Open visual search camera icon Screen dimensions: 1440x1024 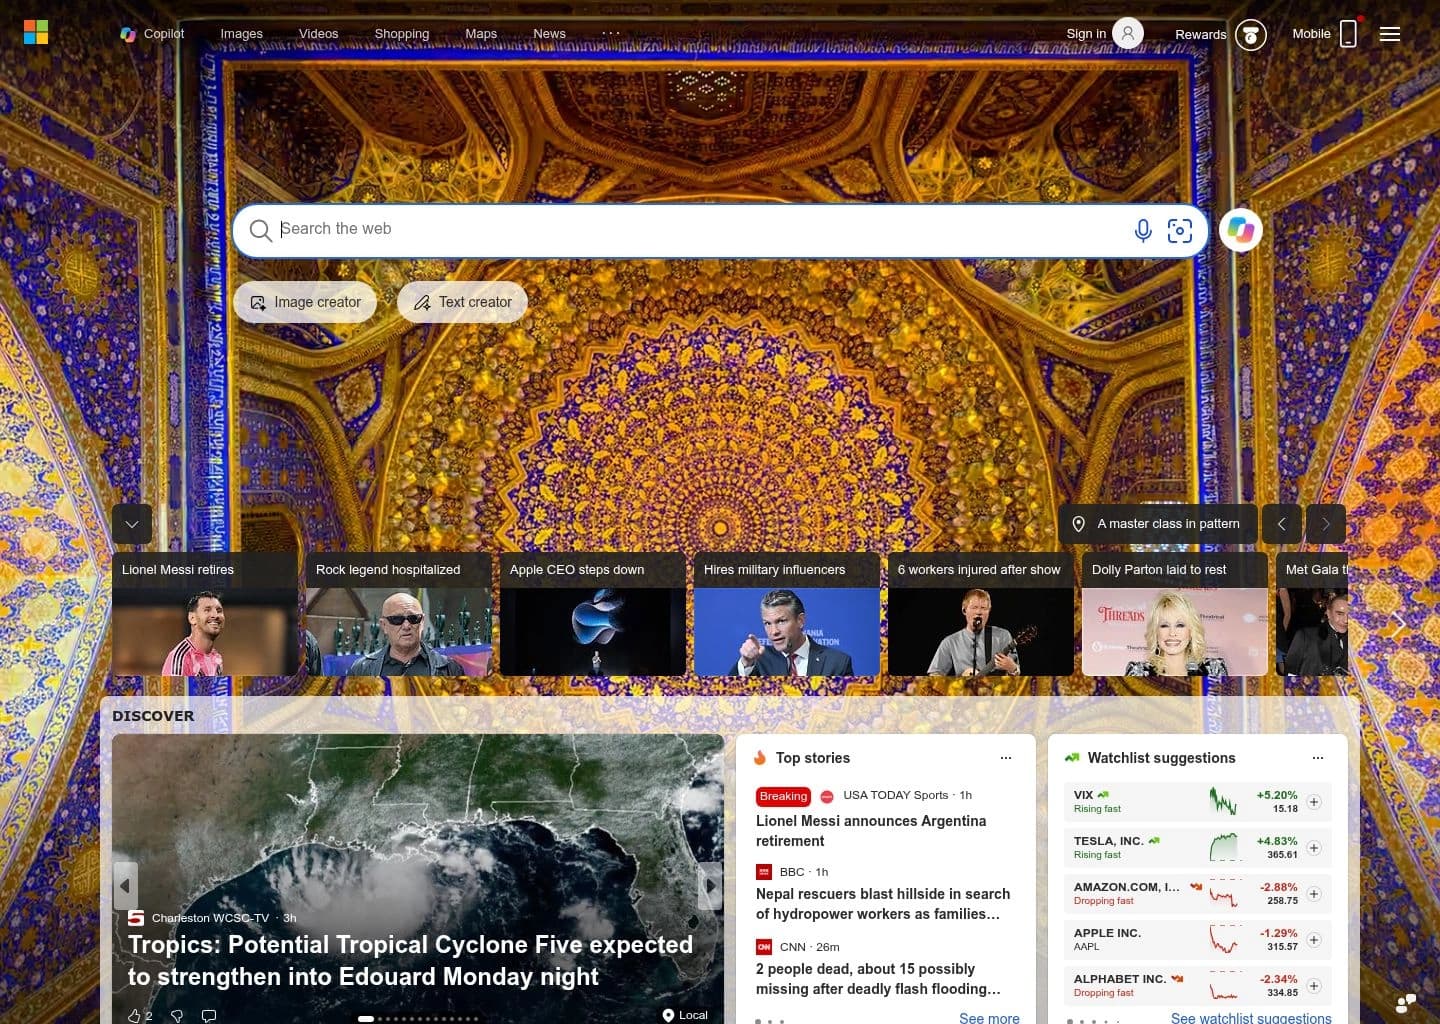tap(1180, 230)
